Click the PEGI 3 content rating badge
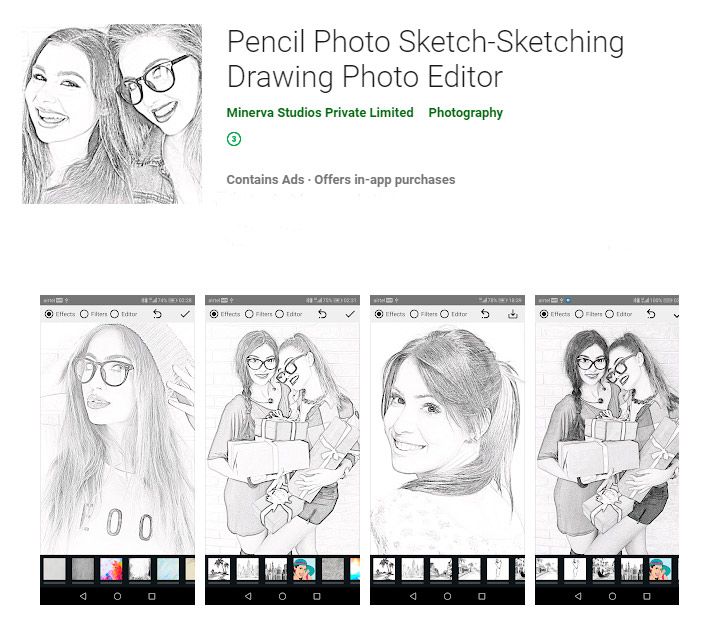This screenshot has width=714, height=636. [234, 140]
